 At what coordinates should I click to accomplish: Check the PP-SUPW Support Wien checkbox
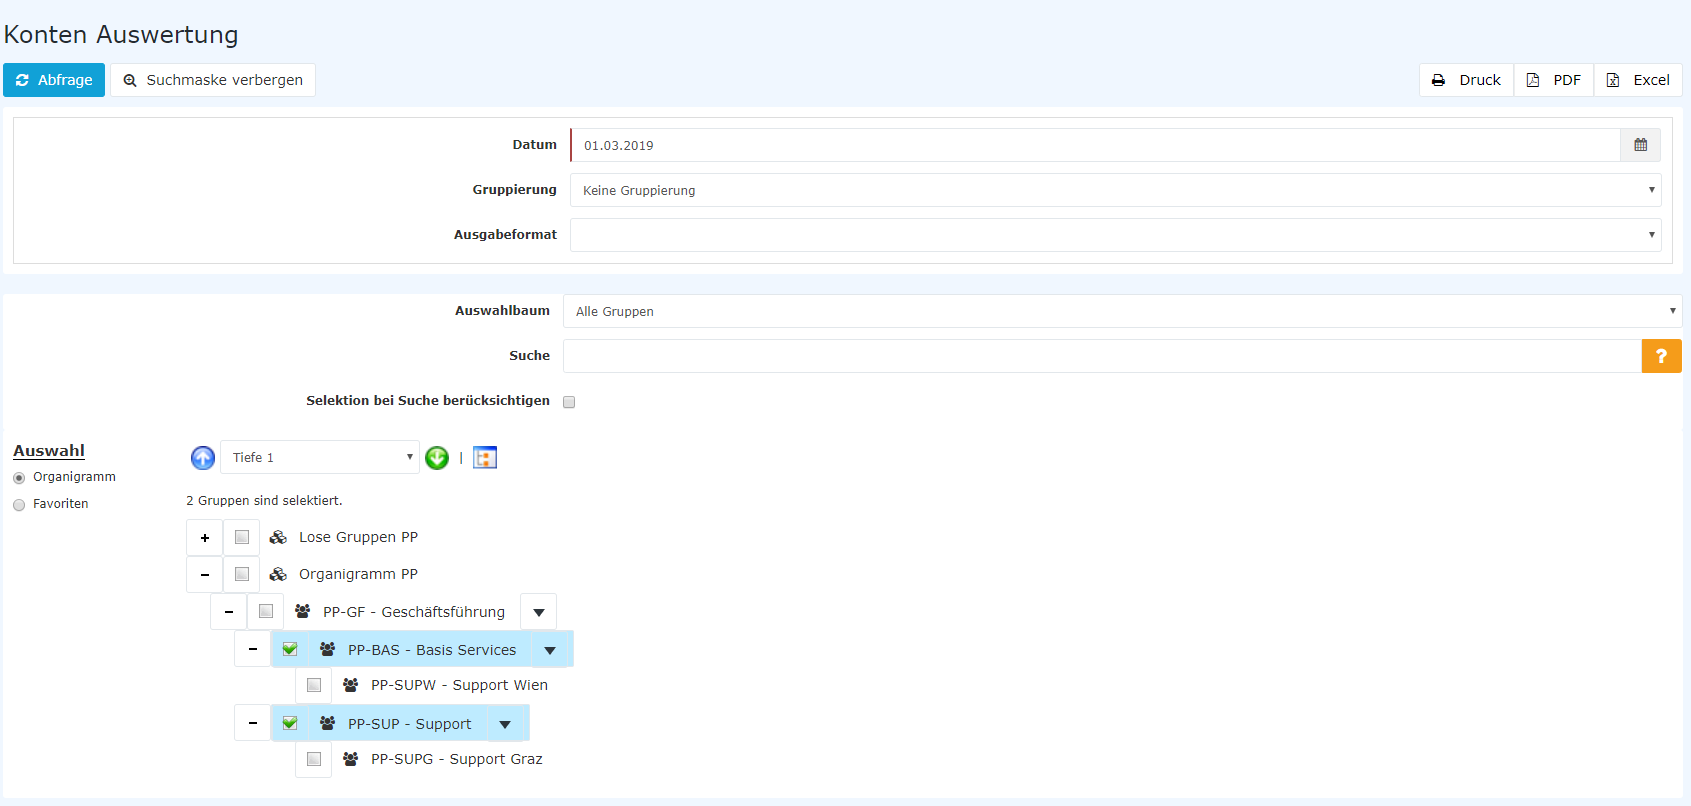coord(314,685)
